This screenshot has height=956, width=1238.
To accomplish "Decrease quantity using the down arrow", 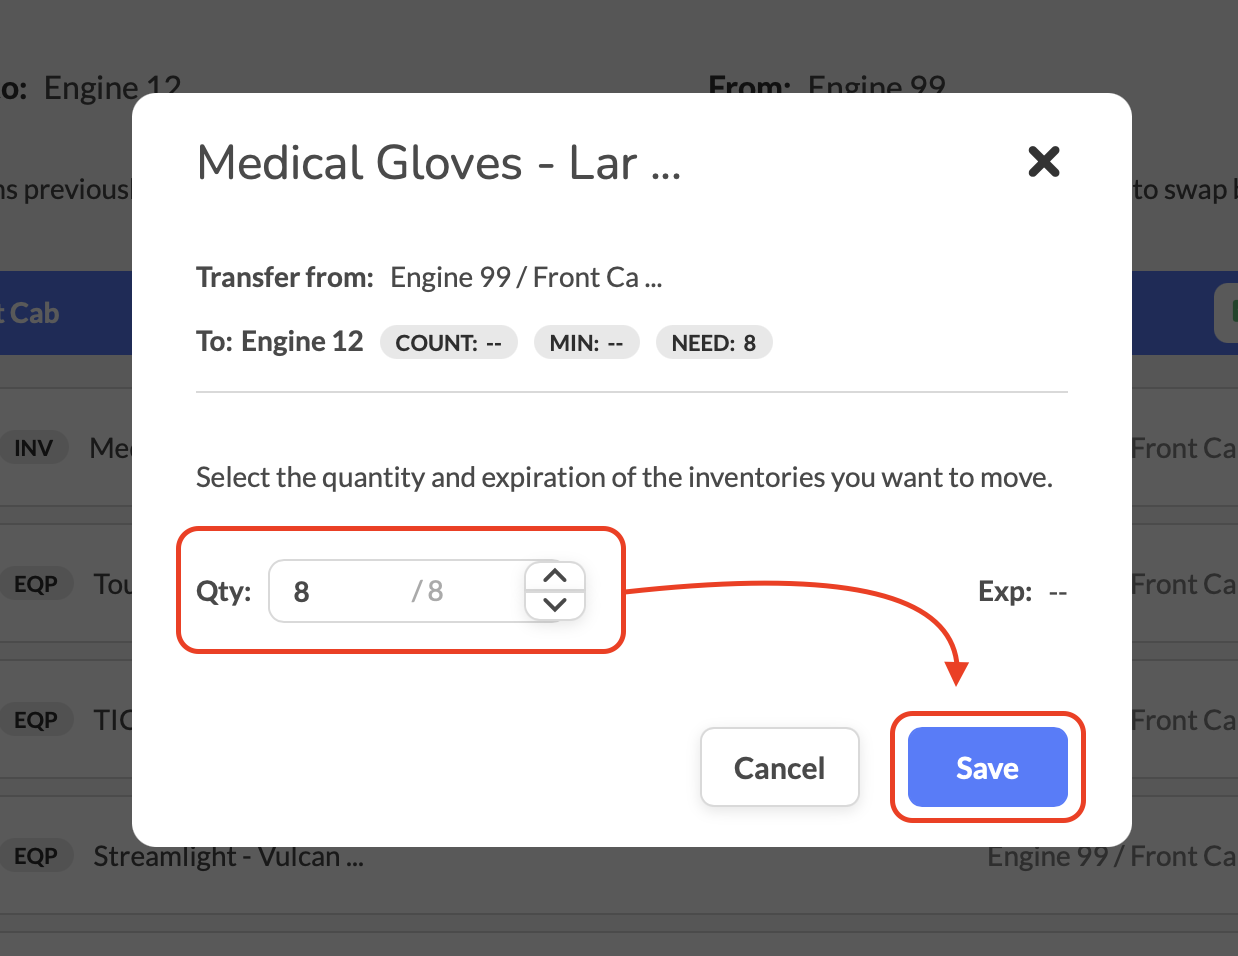I will point(555,605).
